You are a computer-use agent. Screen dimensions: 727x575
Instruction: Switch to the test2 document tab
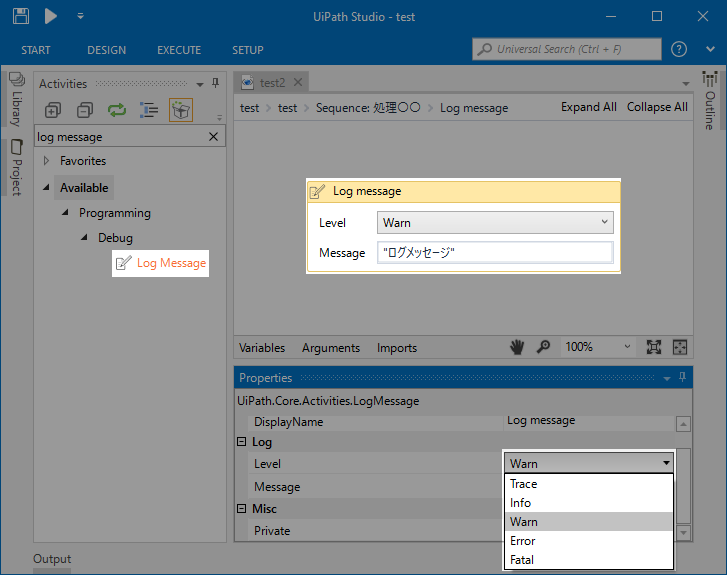(x=272, y=83)
